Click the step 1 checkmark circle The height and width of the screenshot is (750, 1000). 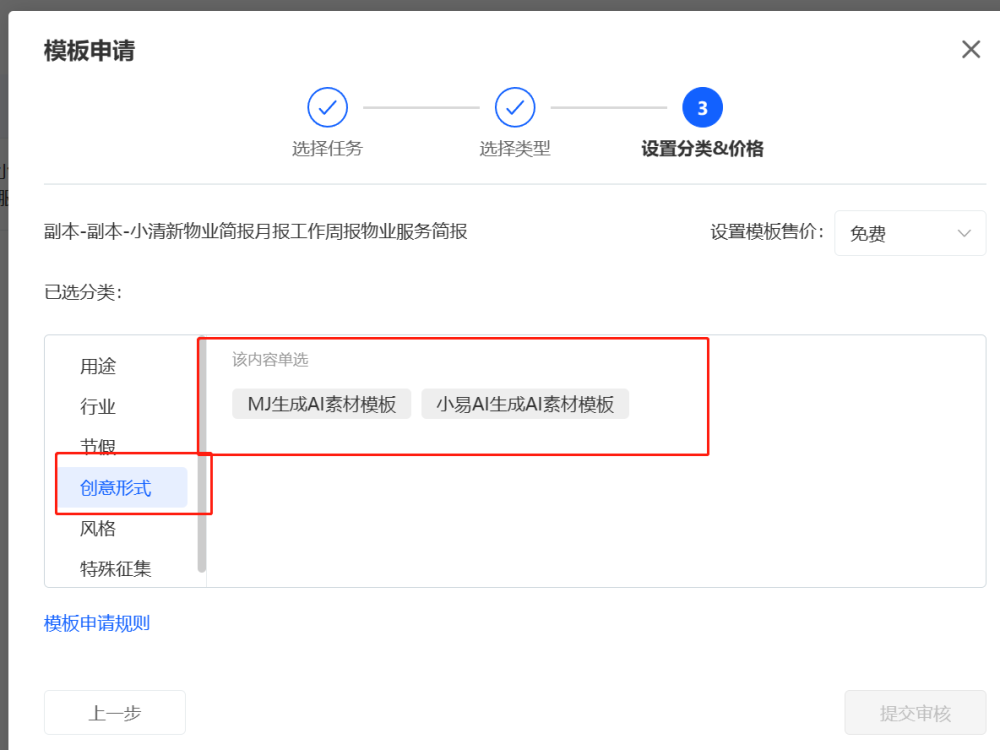click(x=327, y=108)
